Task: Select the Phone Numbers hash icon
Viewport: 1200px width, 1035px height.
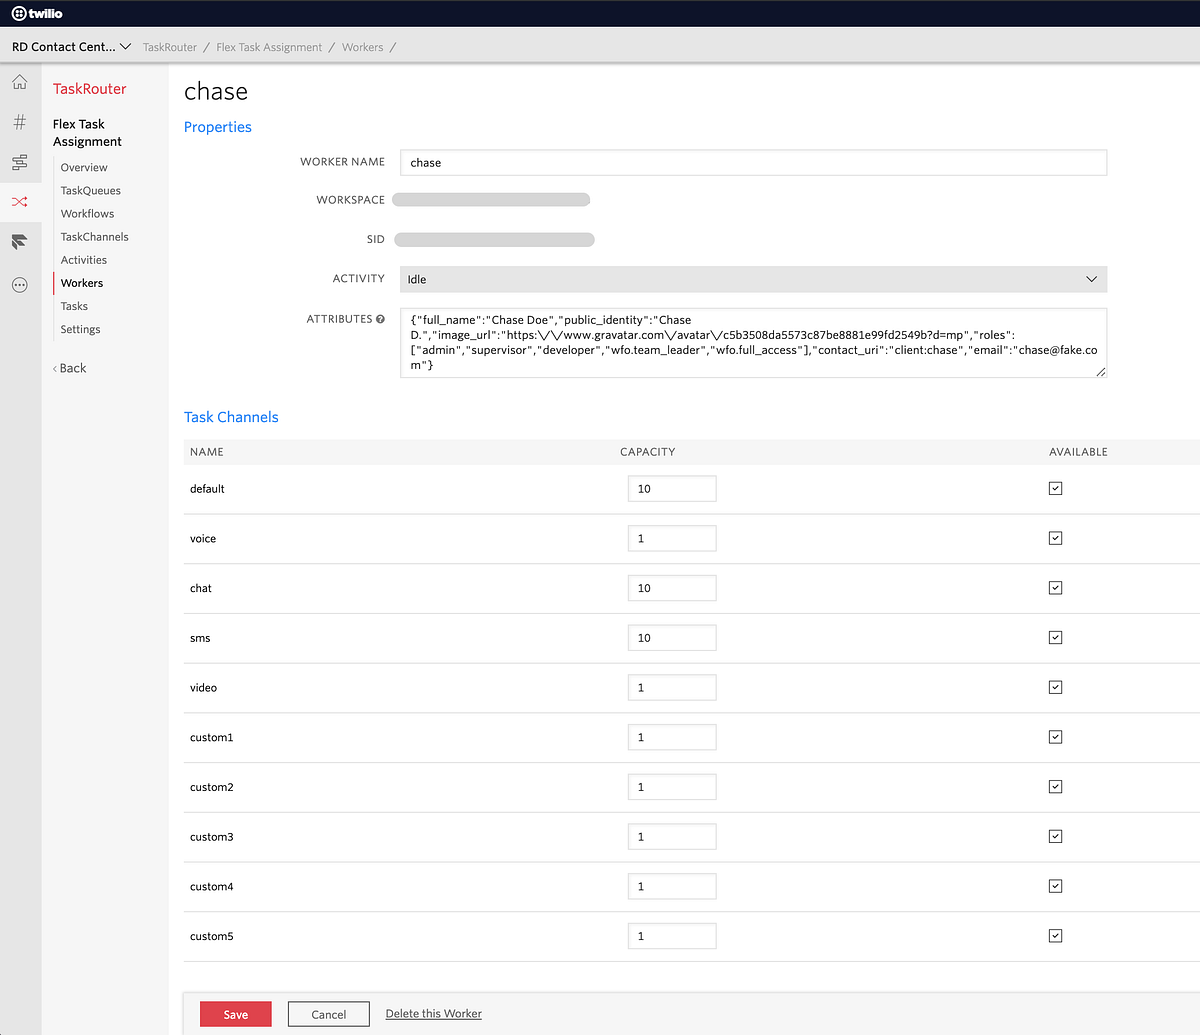Action: coord(19,121)
